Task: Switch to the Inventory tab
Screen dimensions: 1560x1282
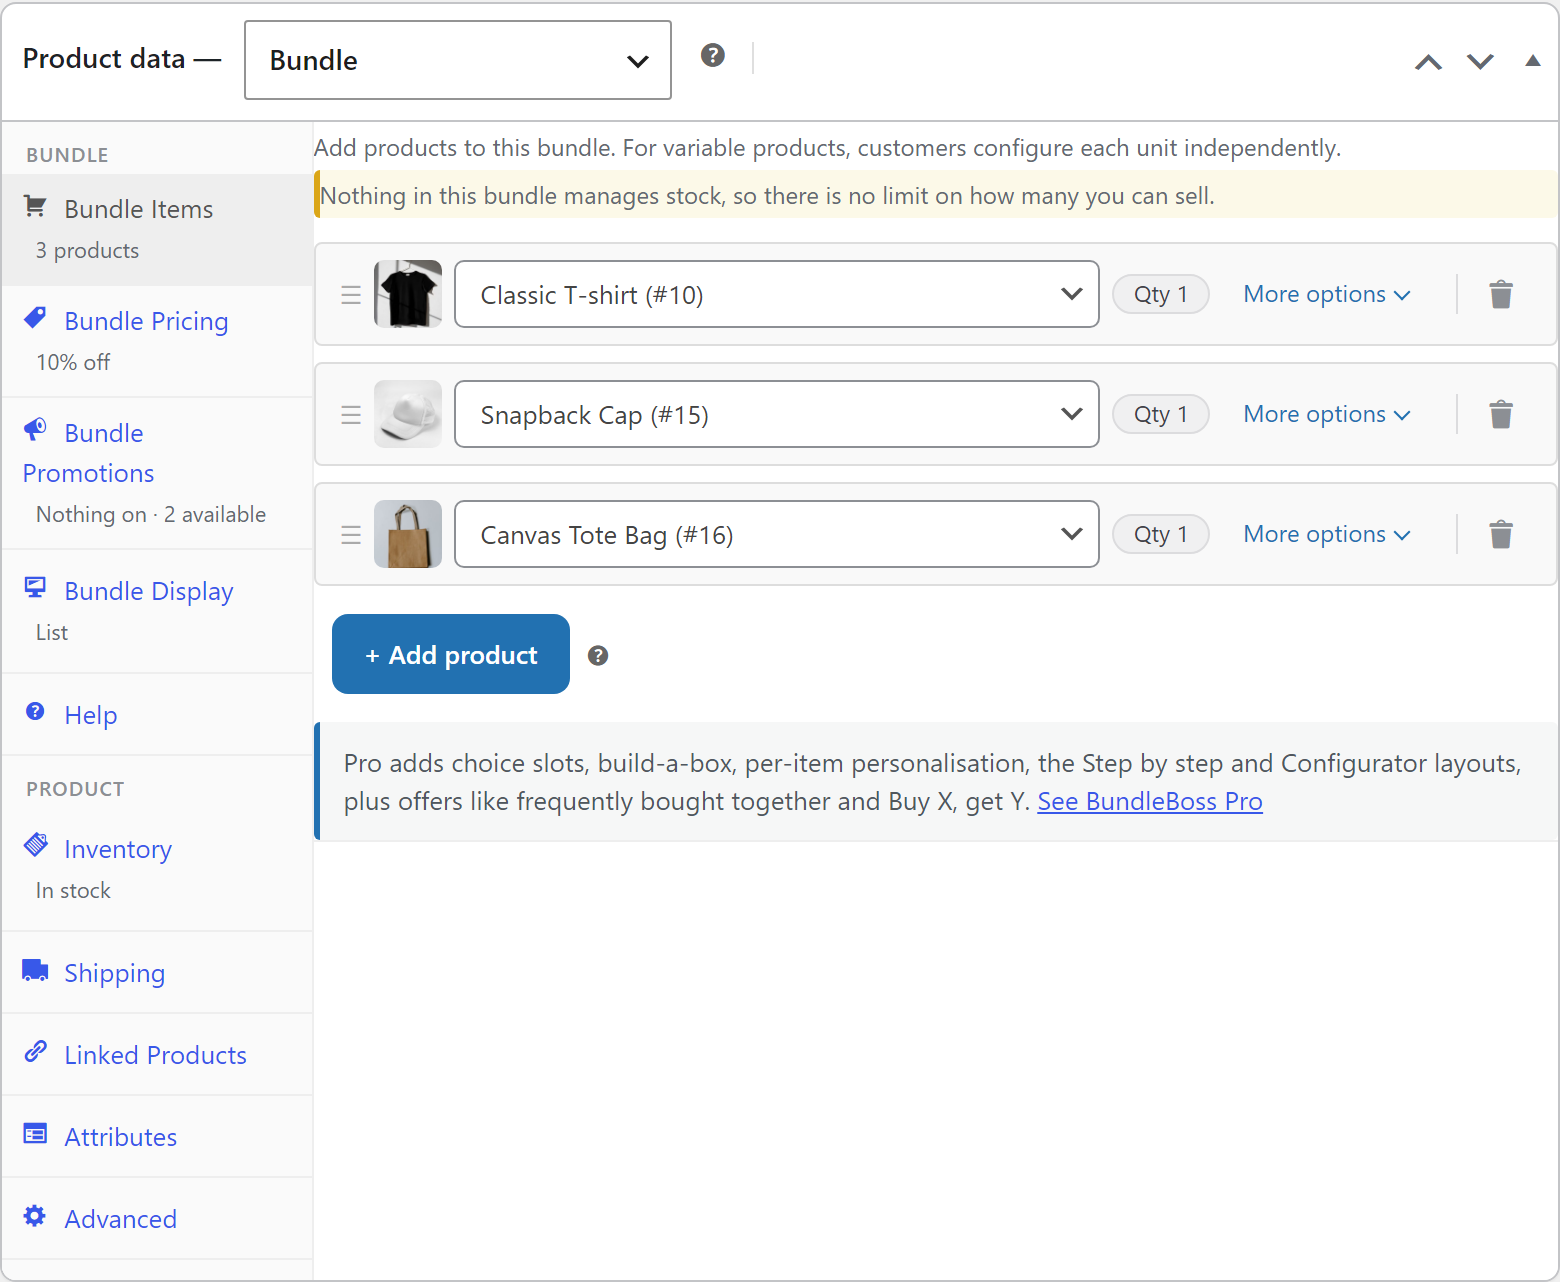Action: [x=157, y=869]
